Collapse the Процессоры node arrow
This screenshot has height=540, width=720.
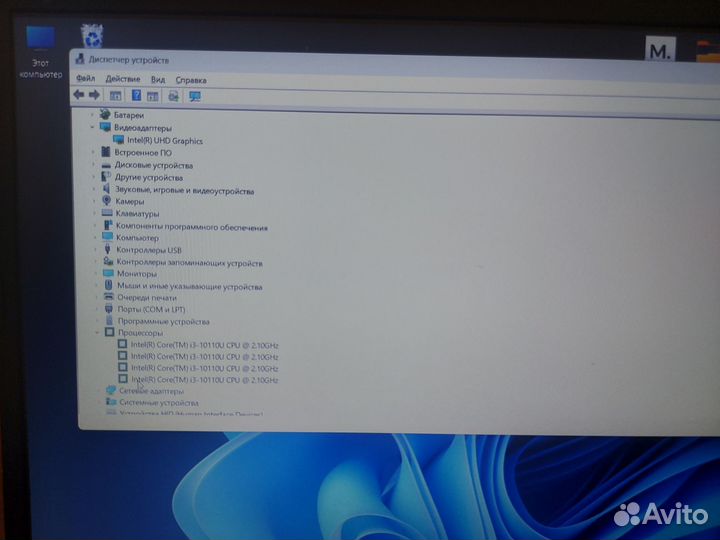(x=97, y=332)
